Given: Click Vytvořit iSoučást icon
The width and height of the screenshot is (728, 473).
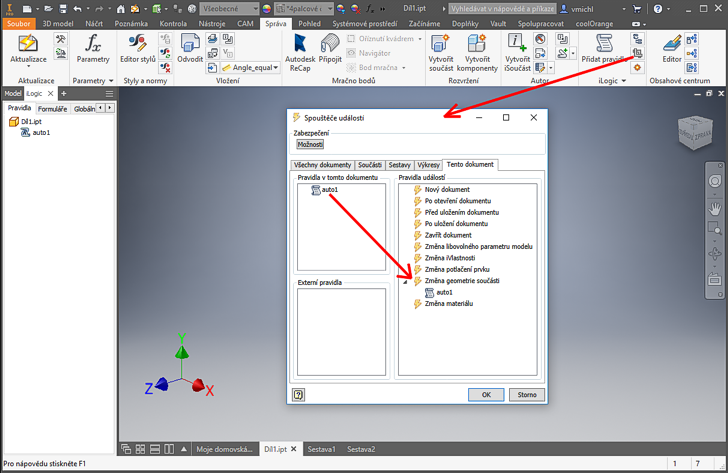Looking at the screenshot, I should 516,46.
